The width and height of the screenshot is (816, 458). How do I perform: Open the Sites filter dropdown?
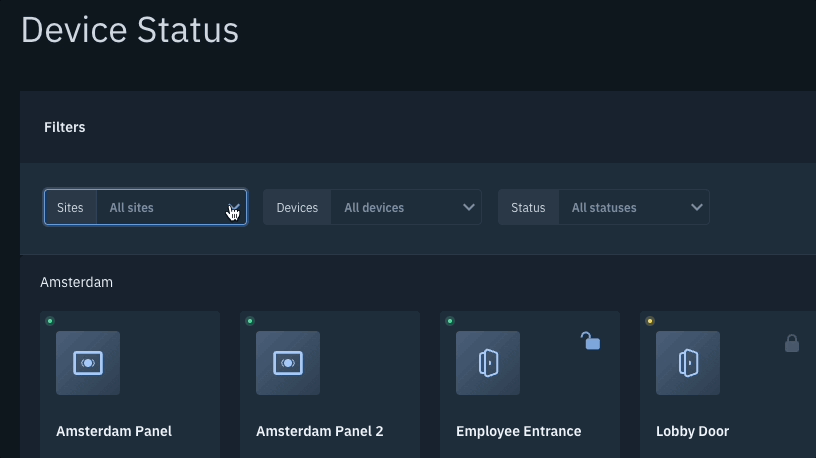146,207
